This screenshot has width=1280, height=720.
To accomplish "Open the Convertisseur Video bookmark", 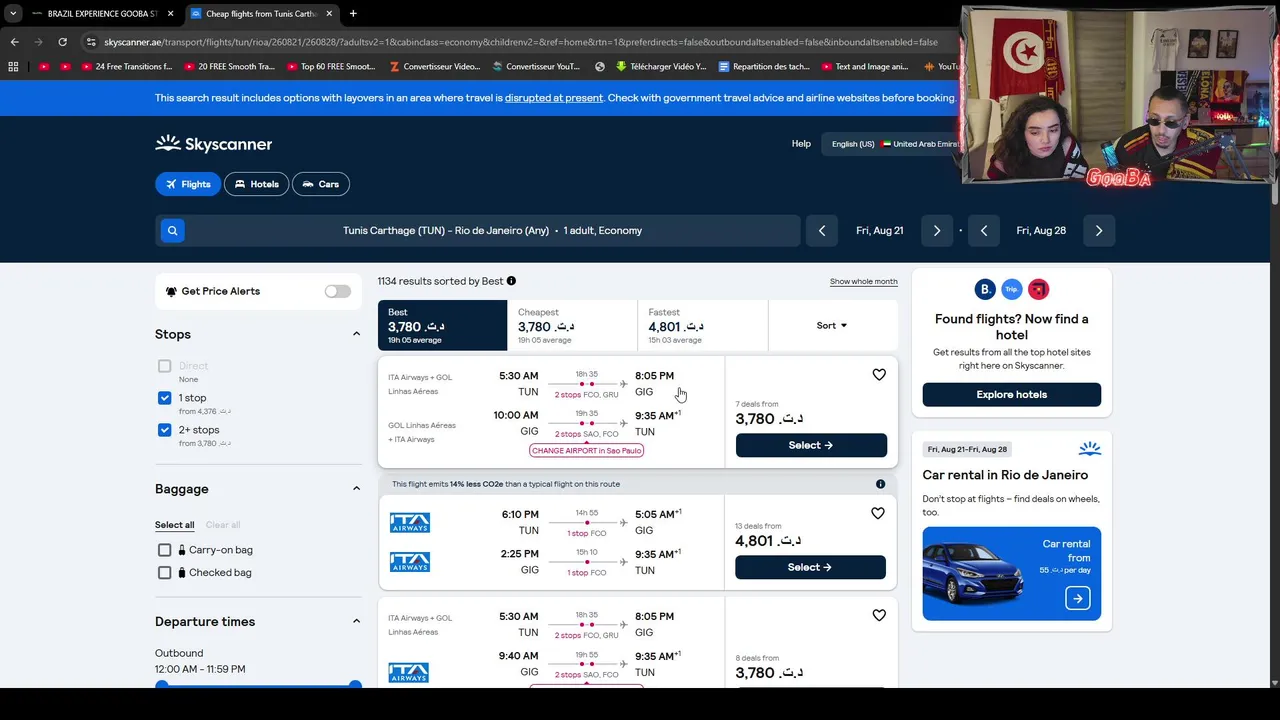I will pyautogui.click(x=435, y=67).
